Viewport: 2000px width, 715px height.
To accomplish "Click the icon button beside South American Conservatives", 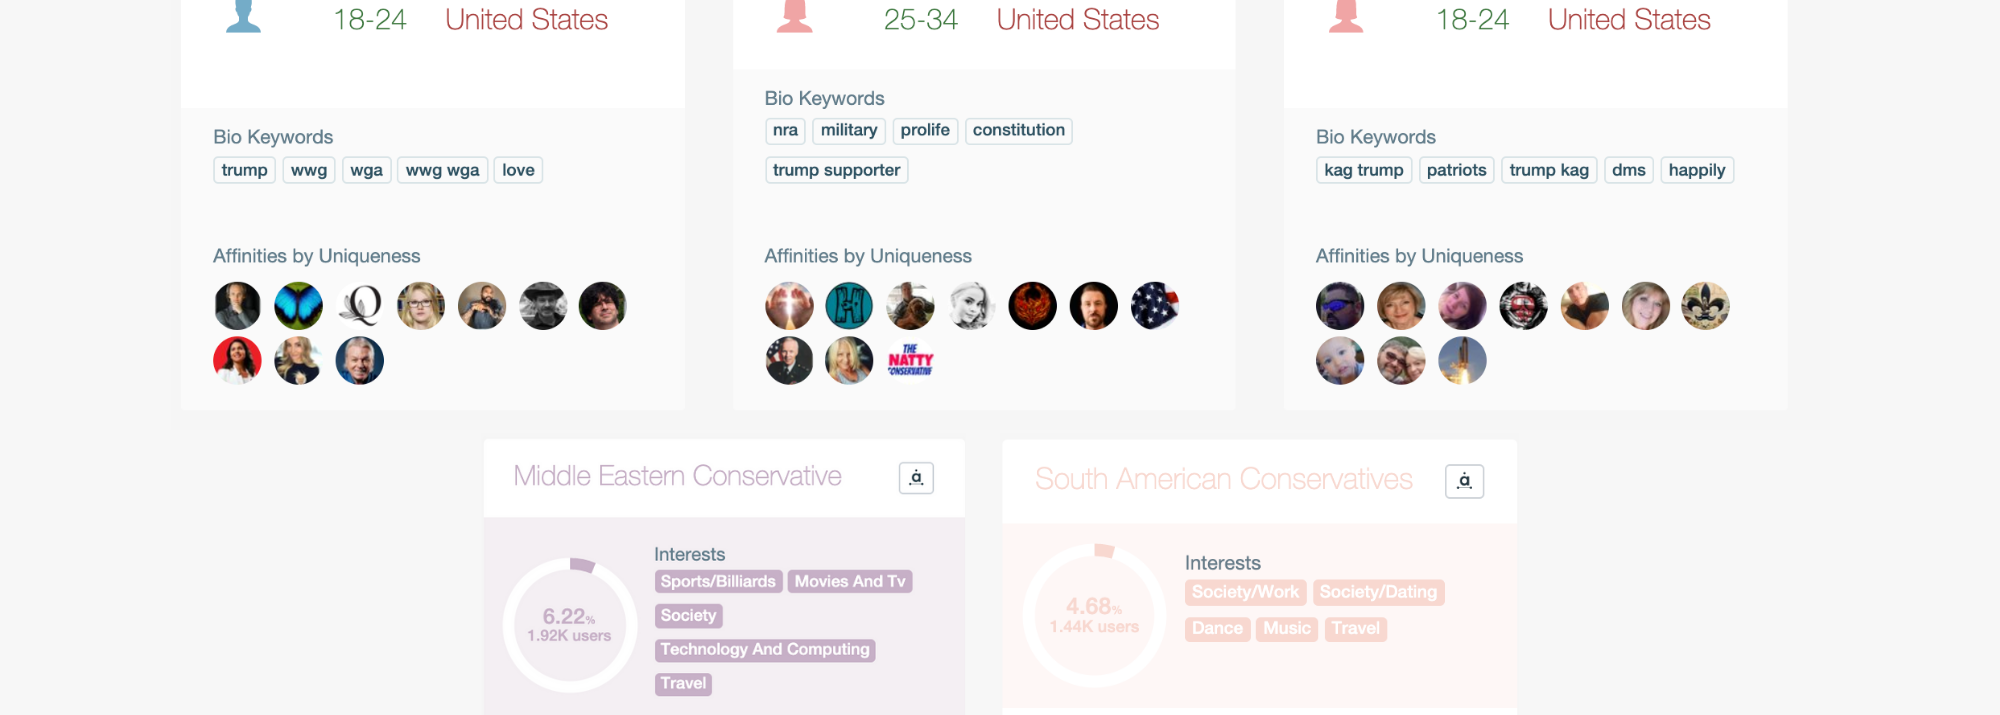I will point(1464,481).
